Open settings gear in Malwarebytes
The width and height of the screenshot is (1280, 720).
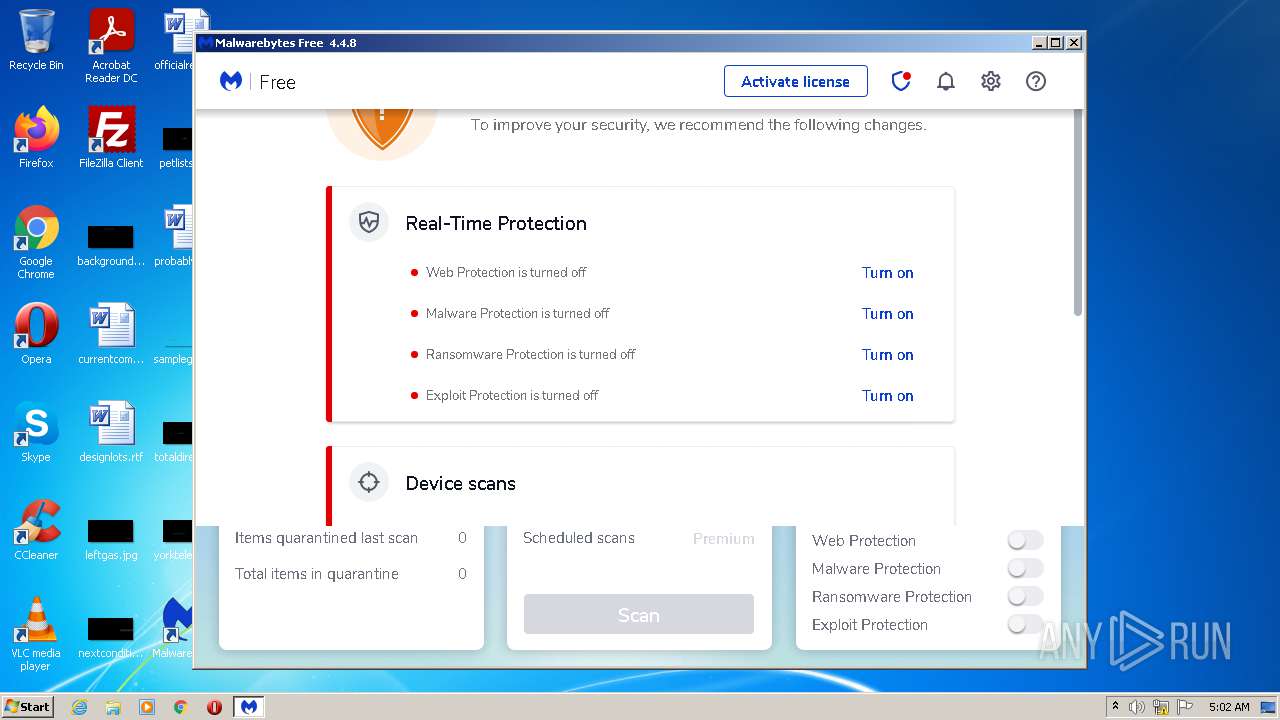(x=991, y=82)
